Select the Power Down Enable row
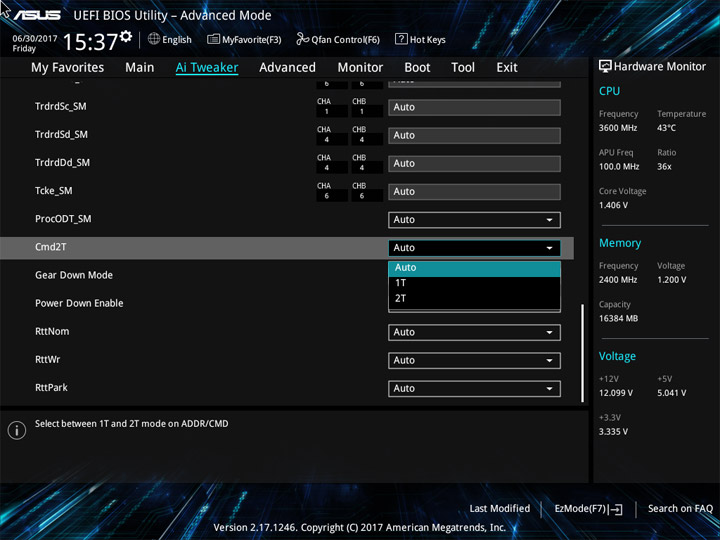 287,304
